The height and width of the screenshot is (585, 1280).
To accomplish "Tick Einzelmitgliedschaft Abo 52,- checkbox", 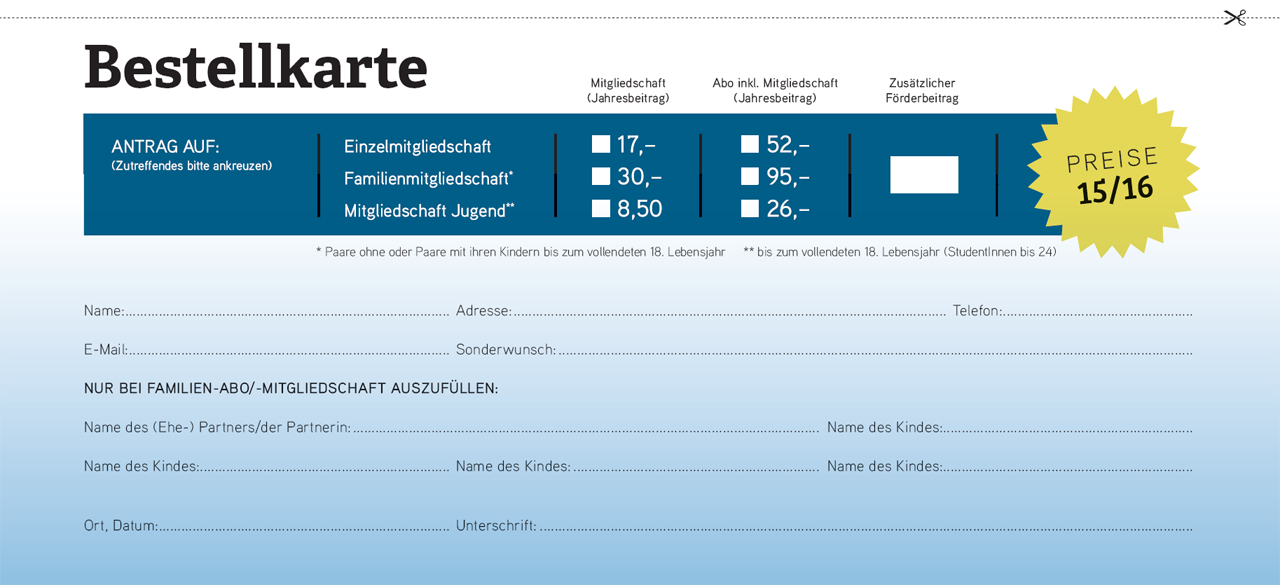I will [749, 144].
